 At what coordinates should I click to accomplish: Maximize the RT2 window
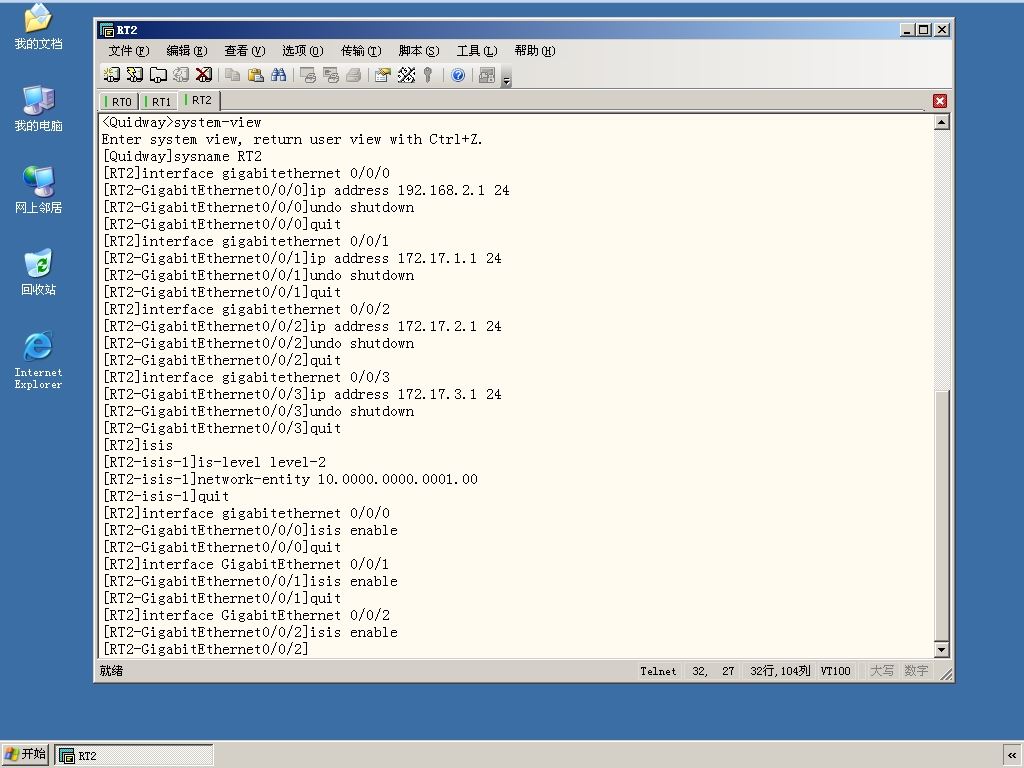coord(923,30)
